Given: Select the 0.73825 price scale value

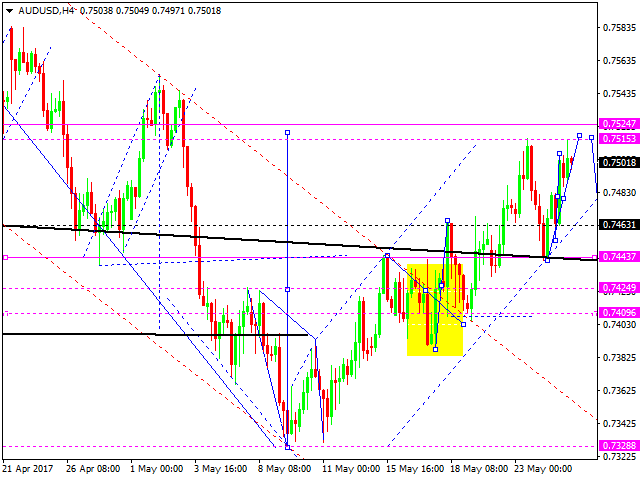Looking at the screenshot, I should [620, 358].
